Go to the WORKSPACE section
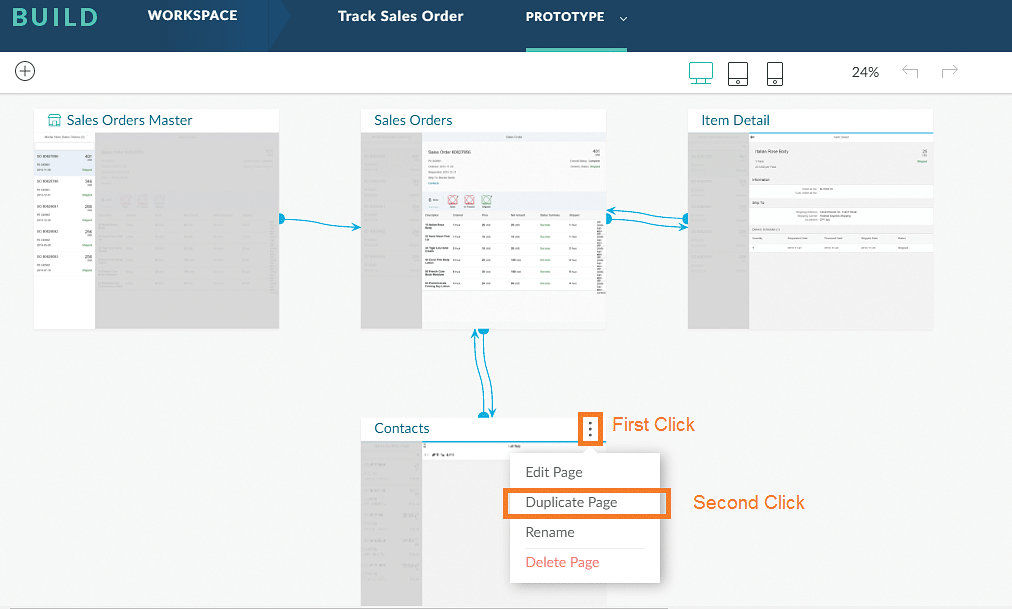The width and height of the screenshot is (1012, 609). (192, 16)
